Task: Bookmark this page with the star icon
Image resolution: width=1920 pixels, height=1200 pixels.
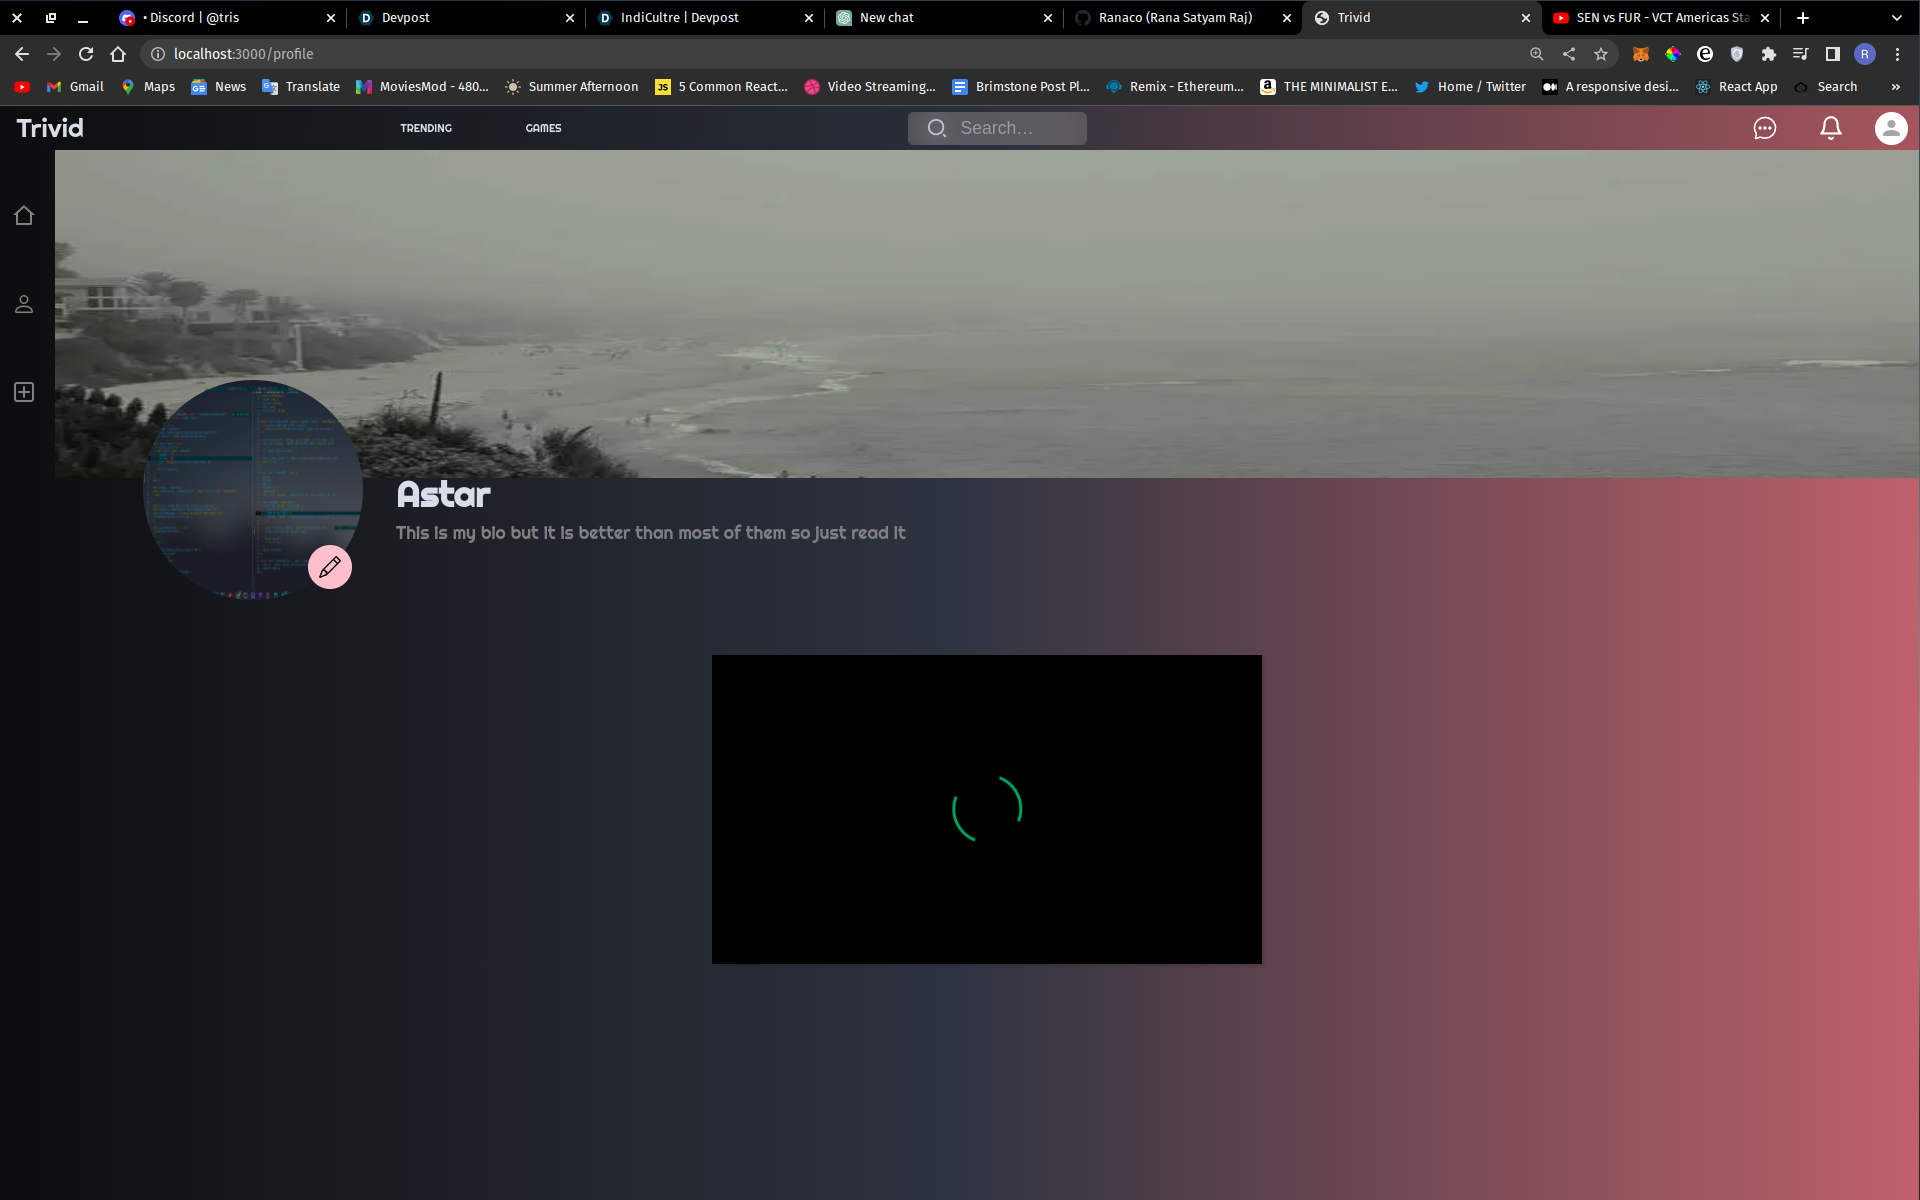Action: pyautogui.click(x=1601, y=54)
